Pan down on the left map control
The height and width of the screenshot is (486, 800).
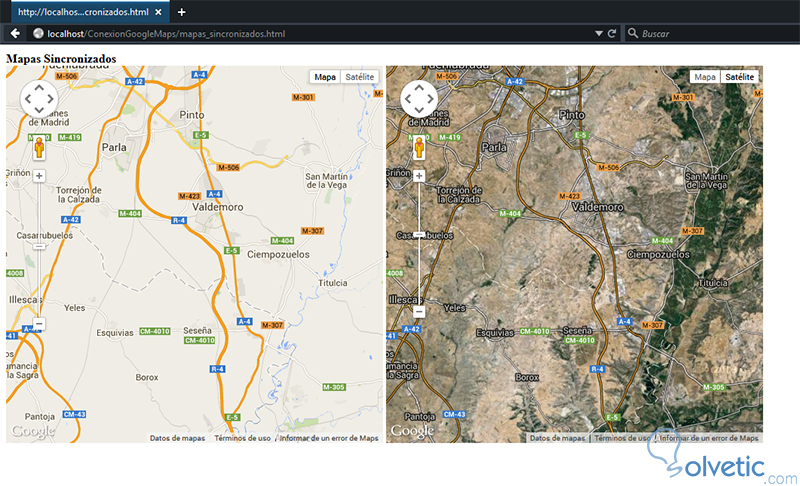pos(39,110)
